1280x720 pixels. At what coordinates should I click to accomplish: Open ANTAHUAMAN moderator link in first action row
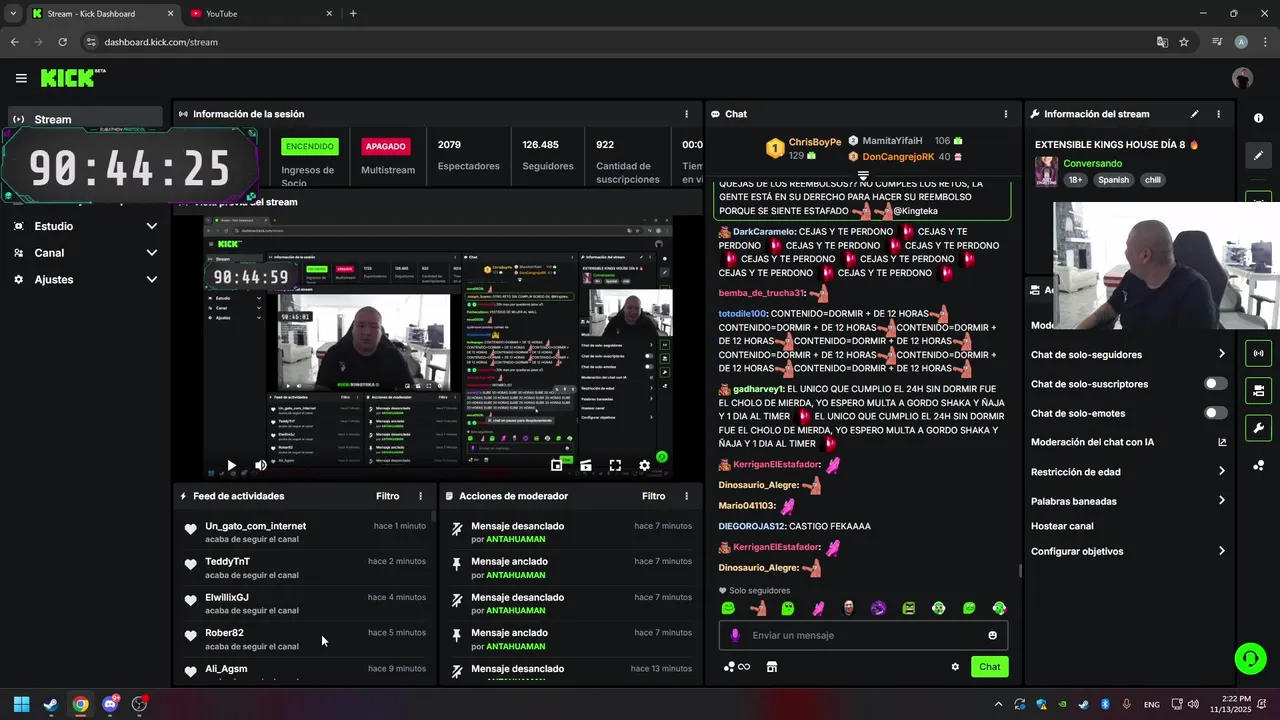click(516, 540)
